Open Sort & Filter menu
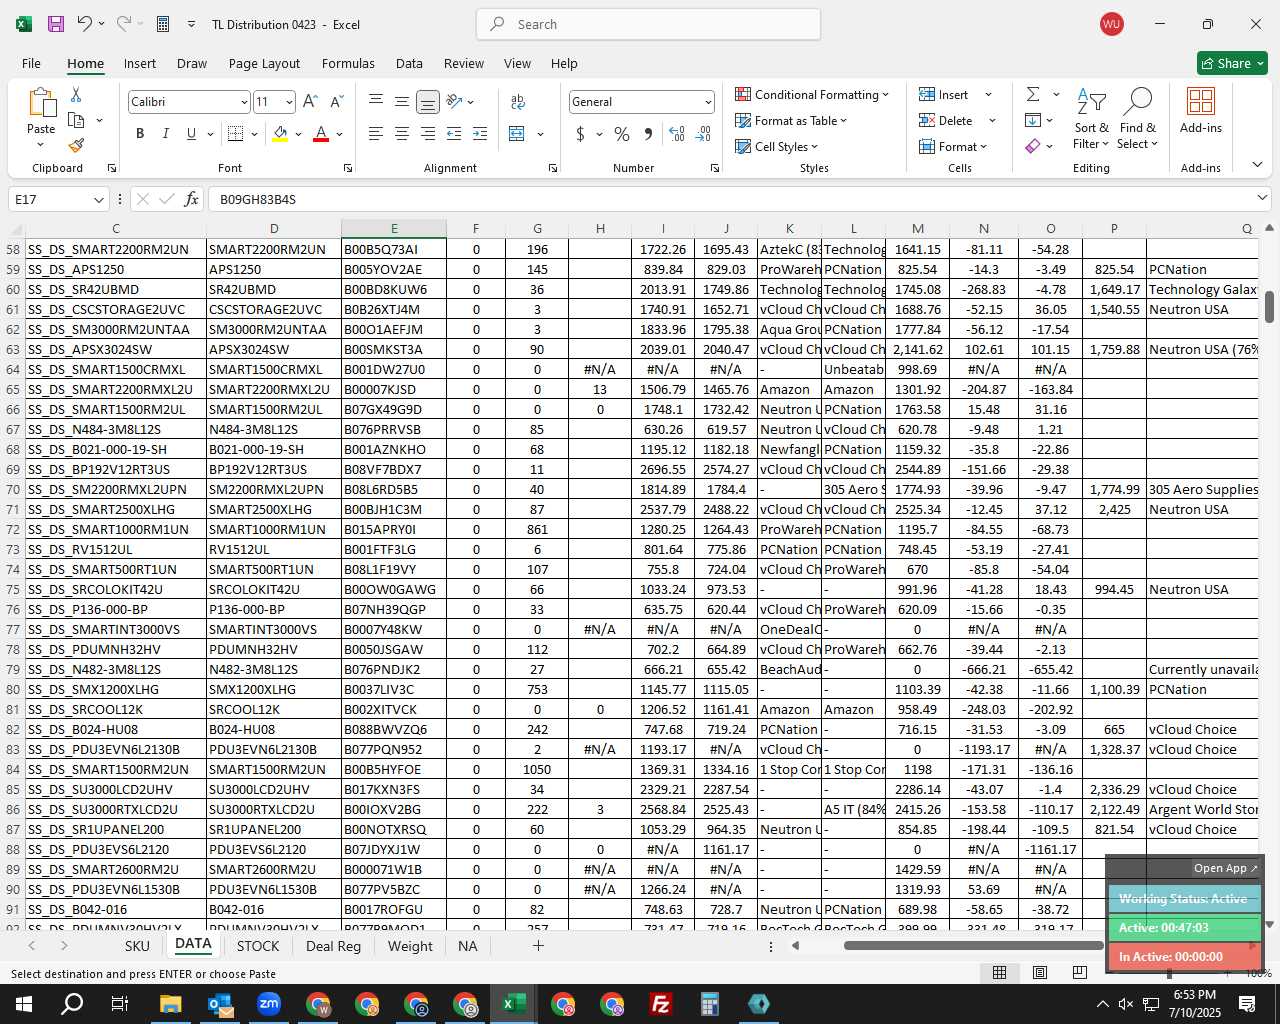The height and width of the screenshot is (1024, 1280). [x=1091, y=120]
